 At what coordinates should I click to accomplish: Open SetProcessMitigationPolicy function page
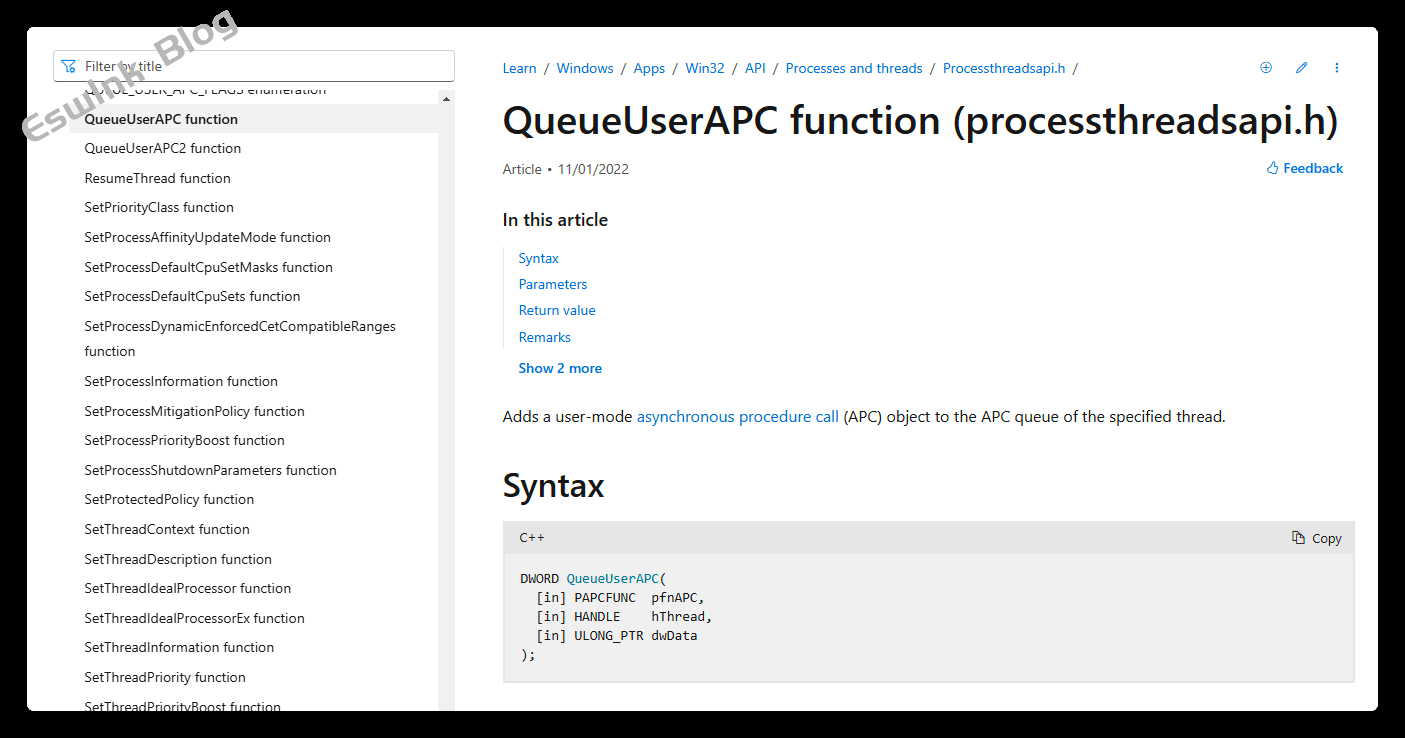[194, 411]
